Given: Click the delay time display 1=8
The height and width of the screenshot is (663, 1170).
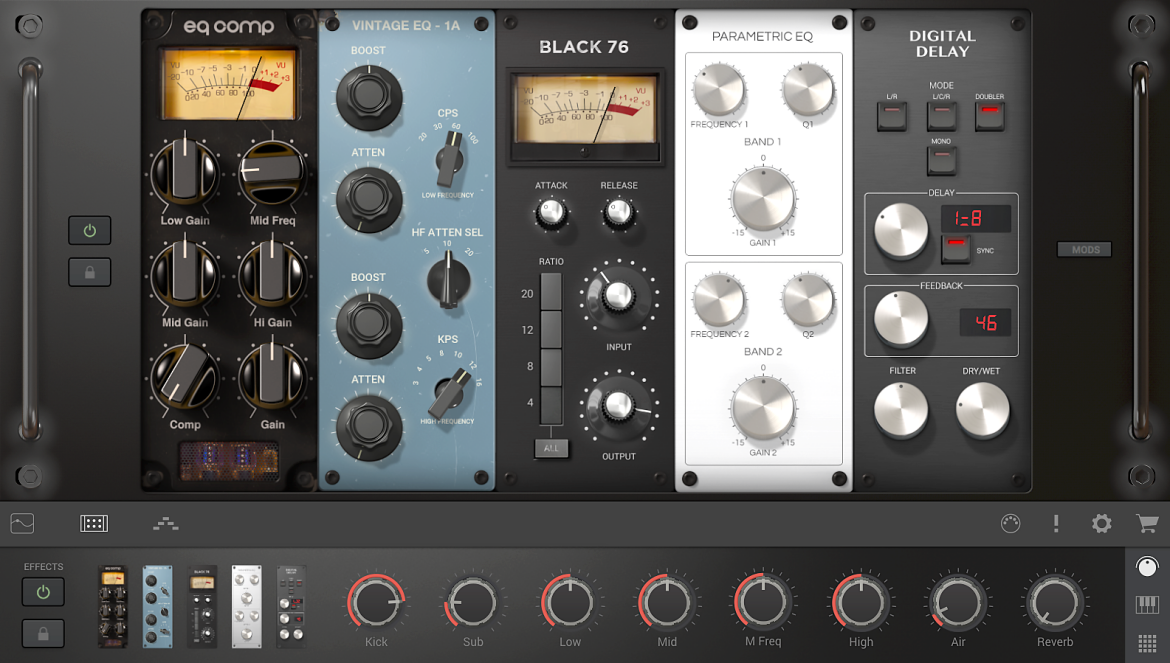Looking at the screenshot, I should (976, 219).
